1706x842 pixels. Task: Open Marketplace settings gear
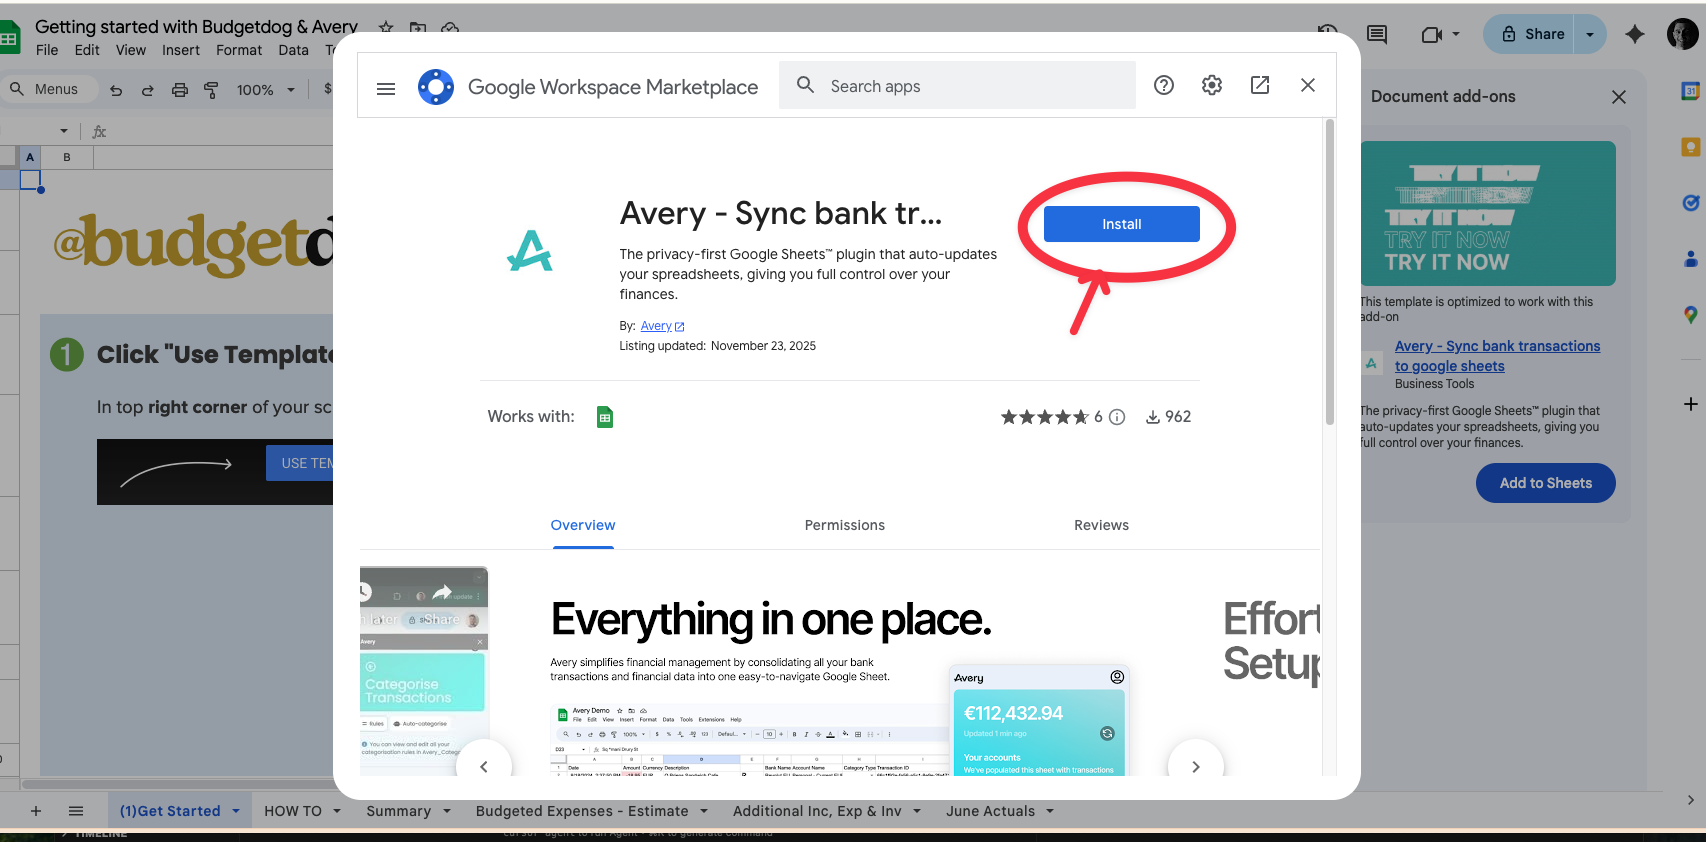coord(1211,86)
